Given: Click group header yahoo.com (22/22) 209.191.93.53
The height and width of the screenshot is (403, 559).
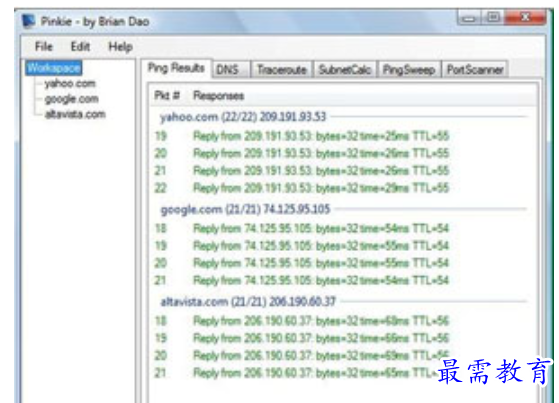Looking at the screenshot, I should (x=243, y=117).
